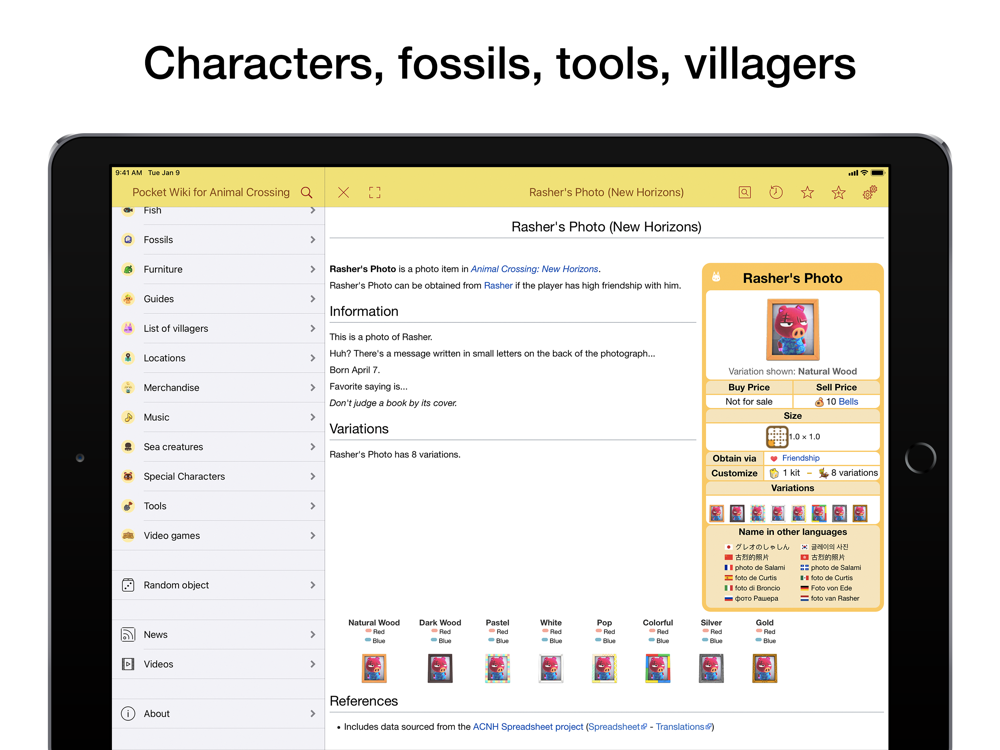Click the customization kit icon

coord(774,473)
